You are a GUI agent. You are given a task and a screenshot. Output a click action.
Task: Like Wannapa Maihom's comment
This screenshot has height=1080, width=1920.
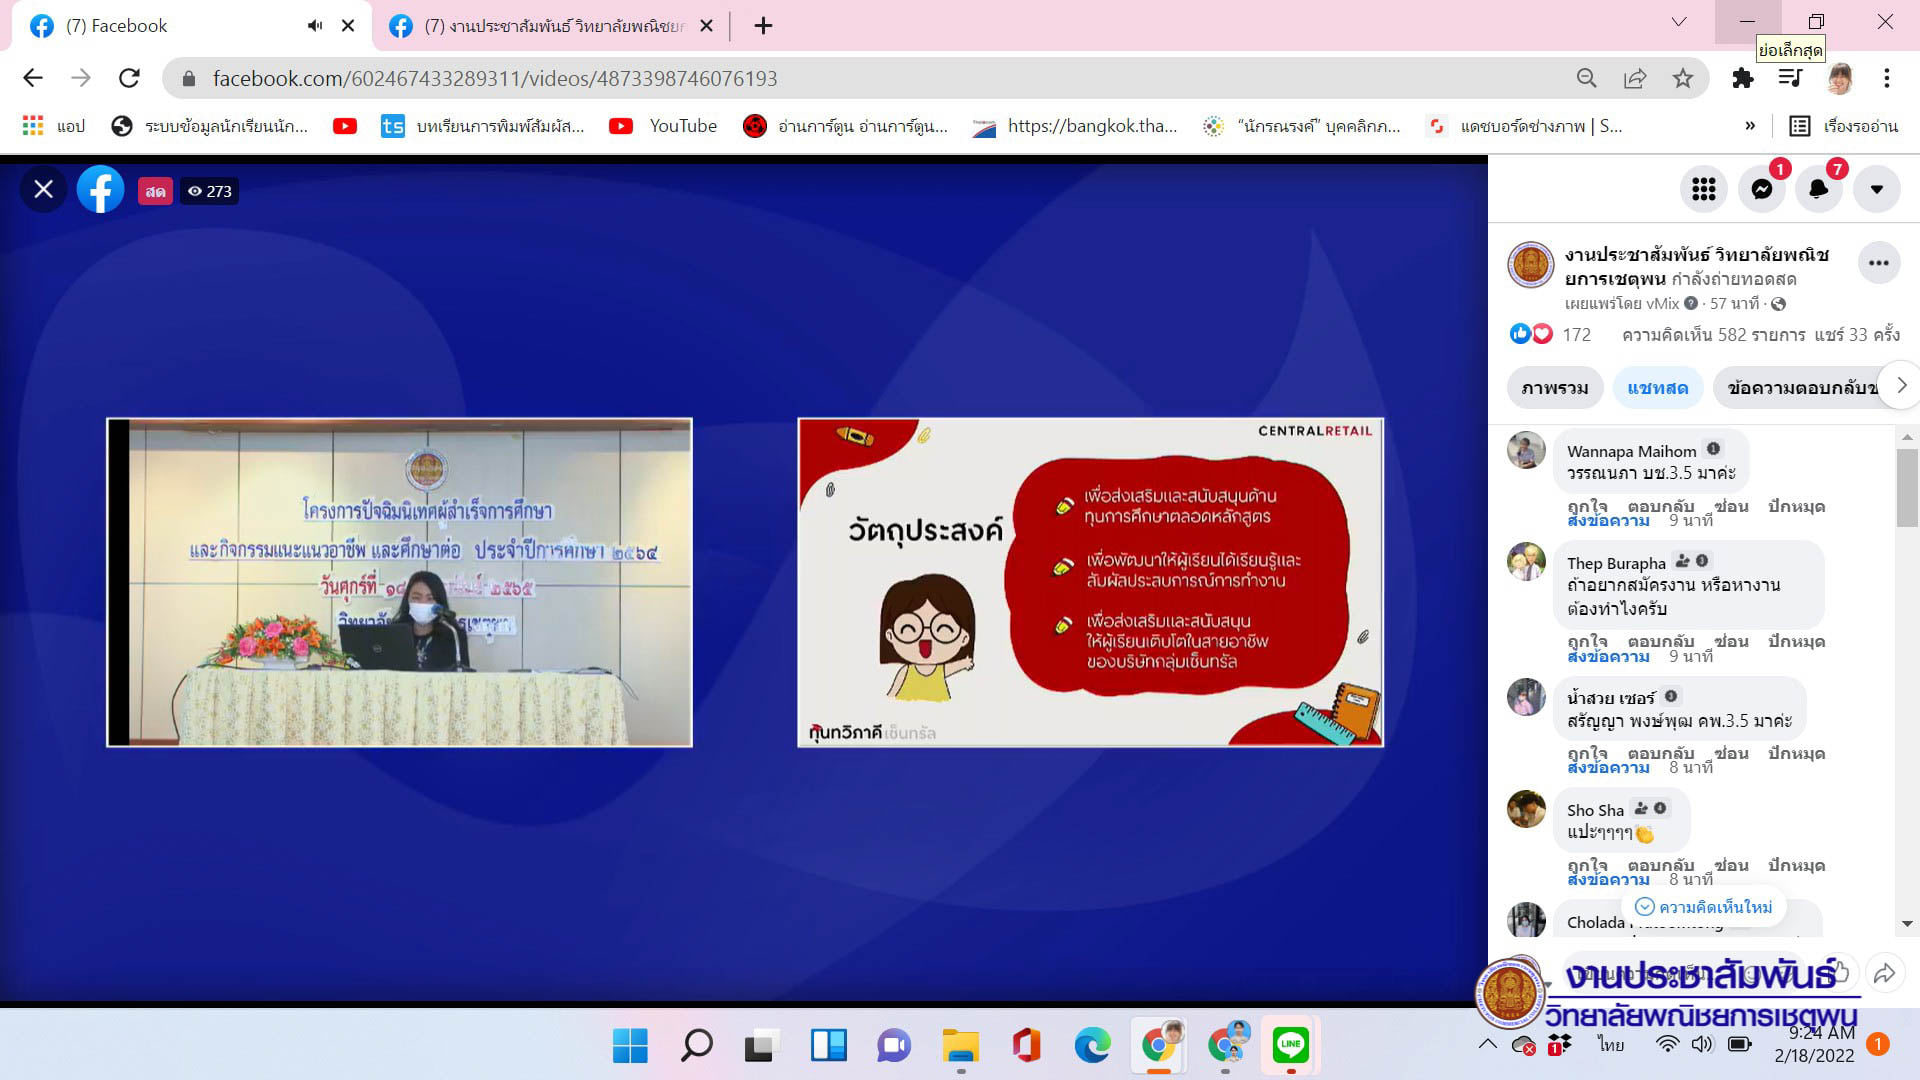(1587, 506)
